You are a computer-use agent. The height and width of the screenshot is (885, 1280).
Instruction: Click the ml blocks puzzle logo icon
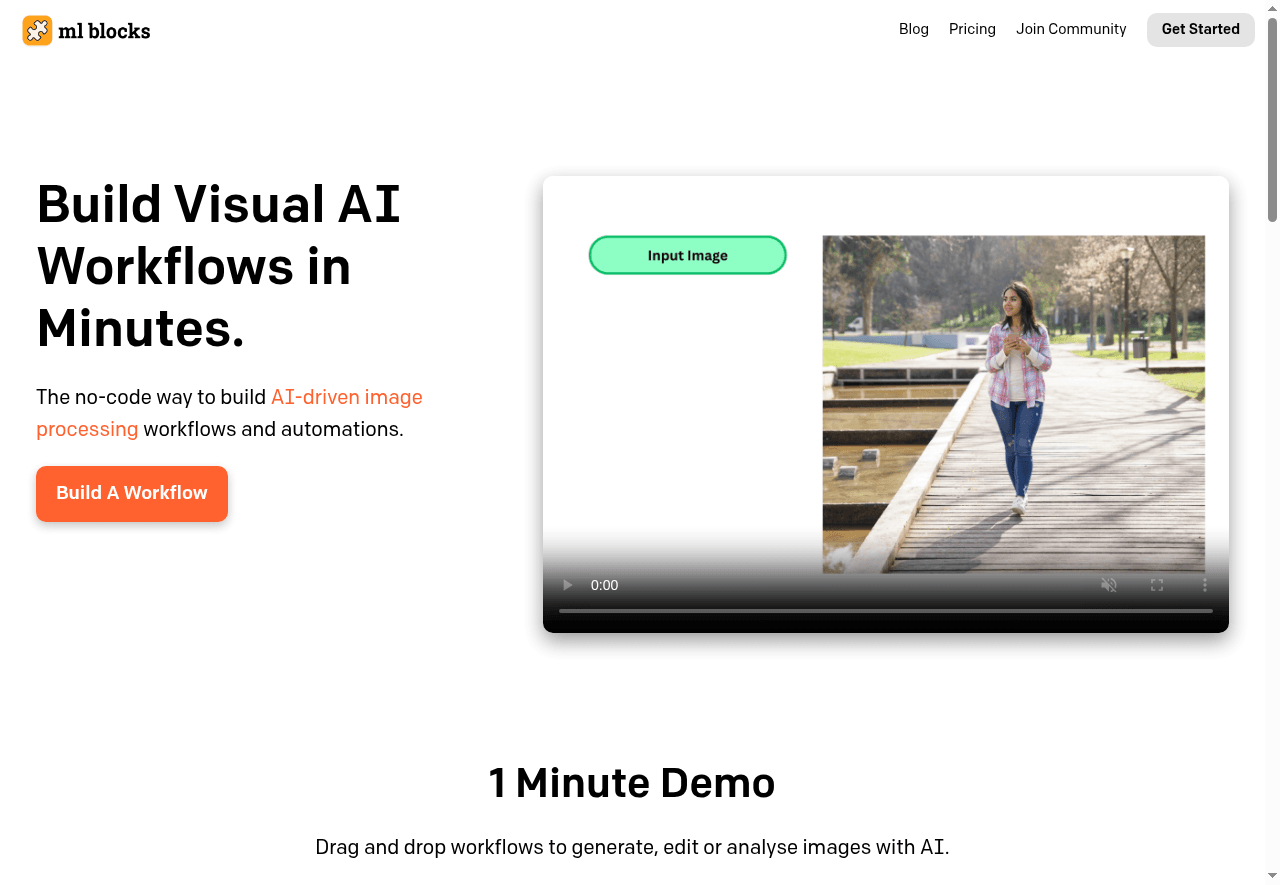click(37, 30)
